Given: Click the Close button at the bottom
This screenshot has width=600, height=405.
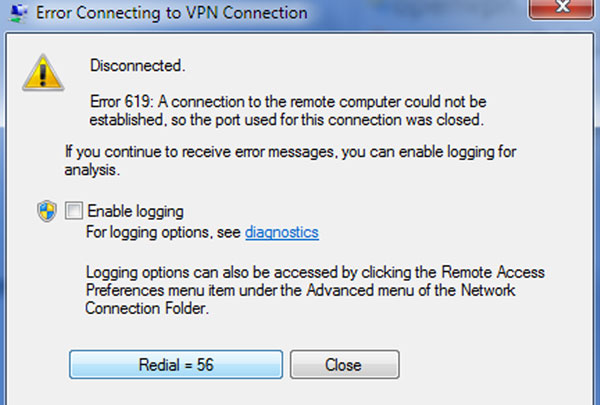Looking at the screenshot, I should pyautogui.click(x=344, y=364).
